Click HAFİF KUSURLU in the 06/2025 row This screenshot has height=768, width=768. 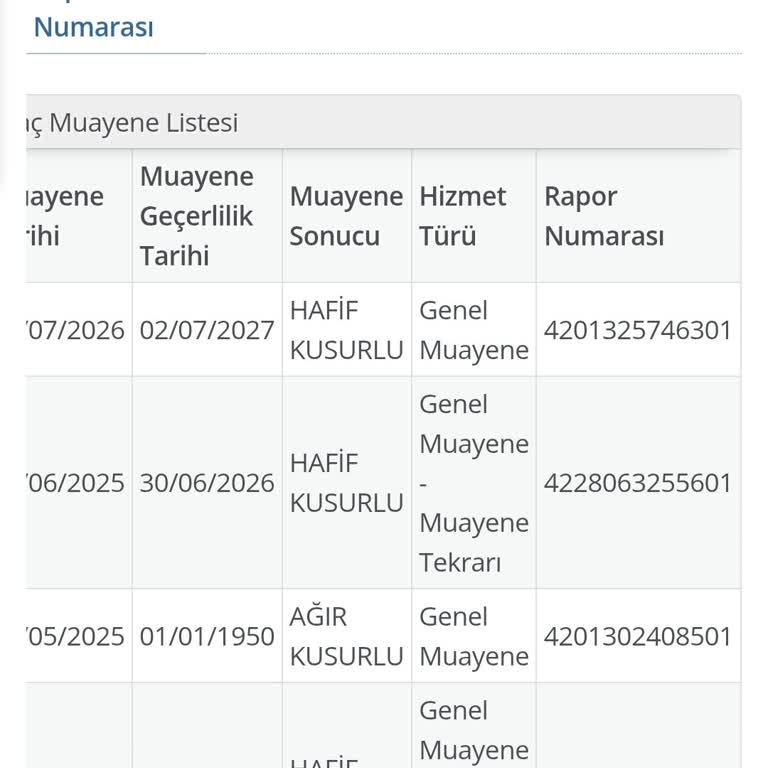coord(347,483)
